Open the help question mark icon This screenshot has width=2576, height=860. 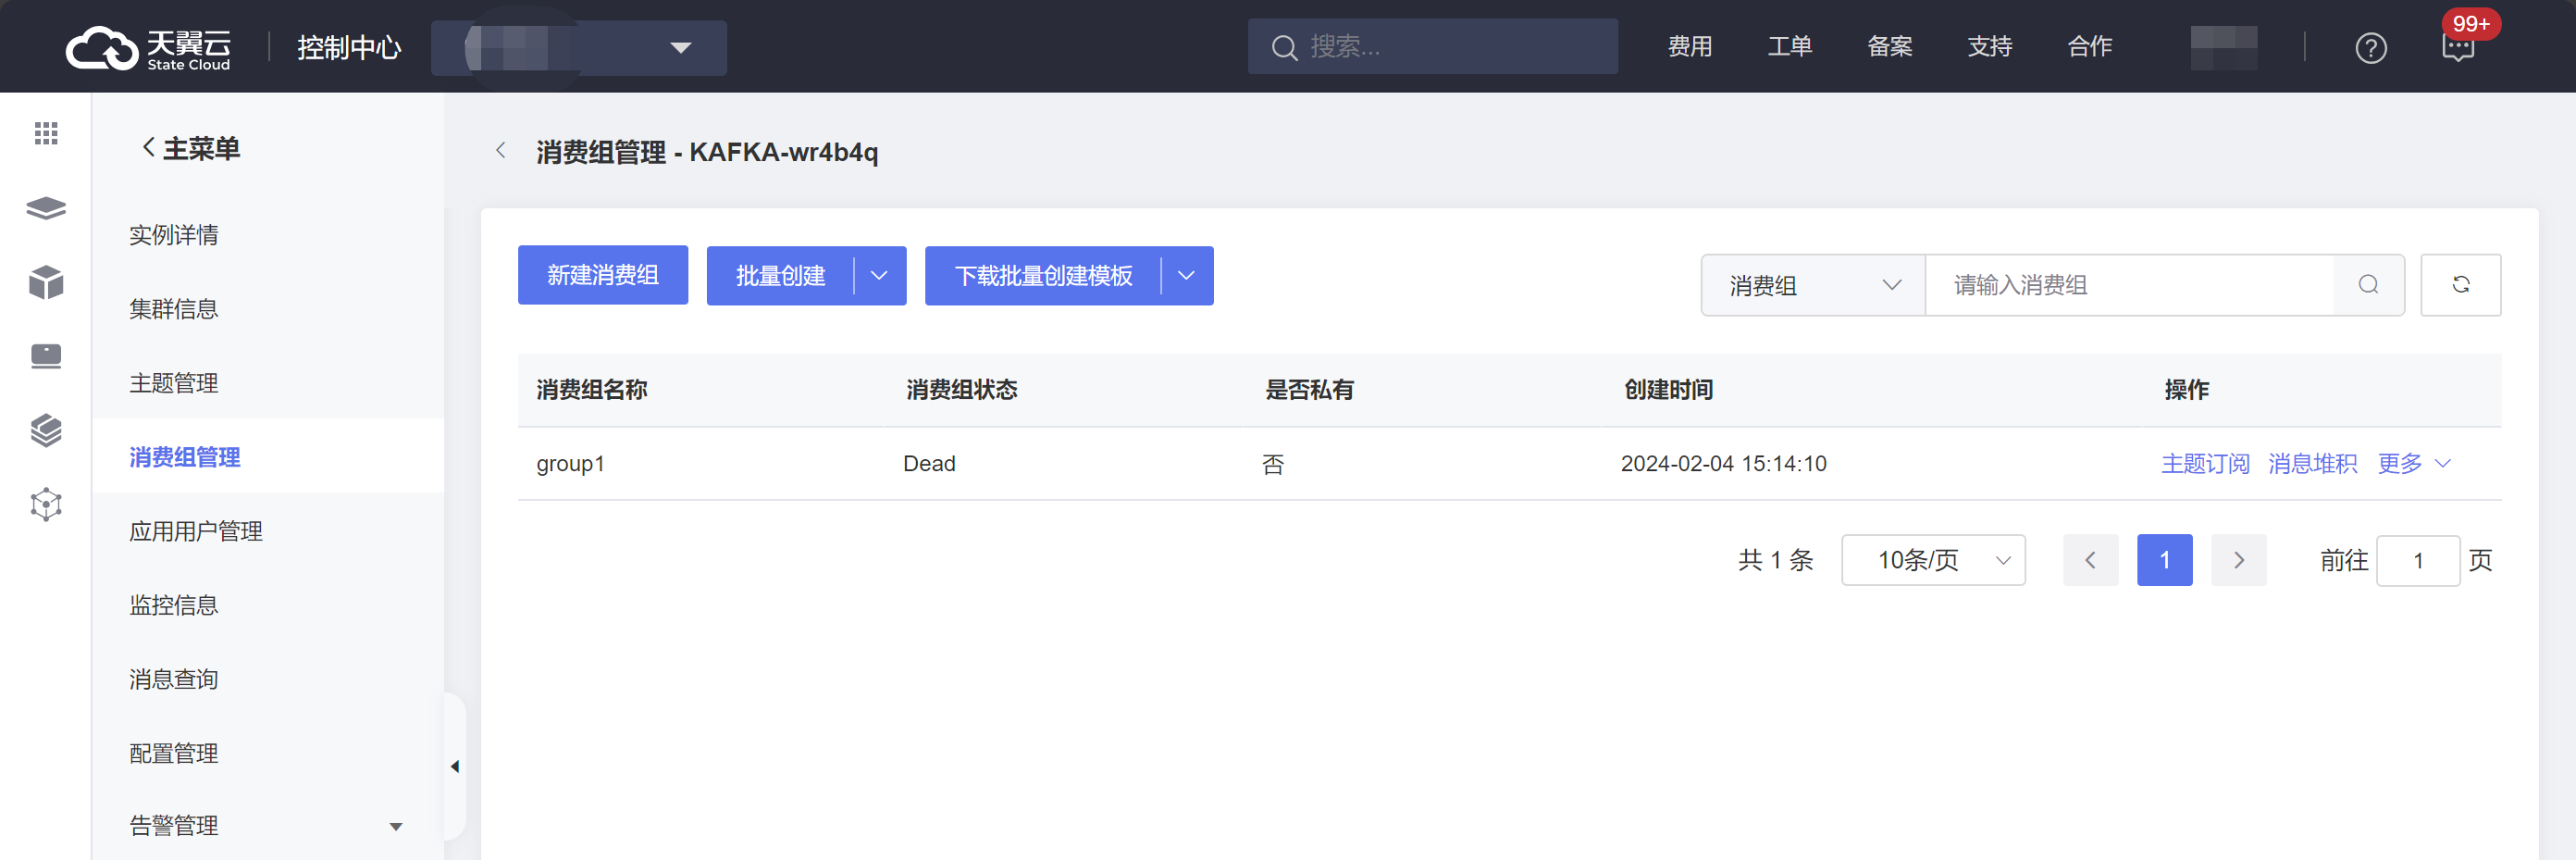pos(2371,47)
